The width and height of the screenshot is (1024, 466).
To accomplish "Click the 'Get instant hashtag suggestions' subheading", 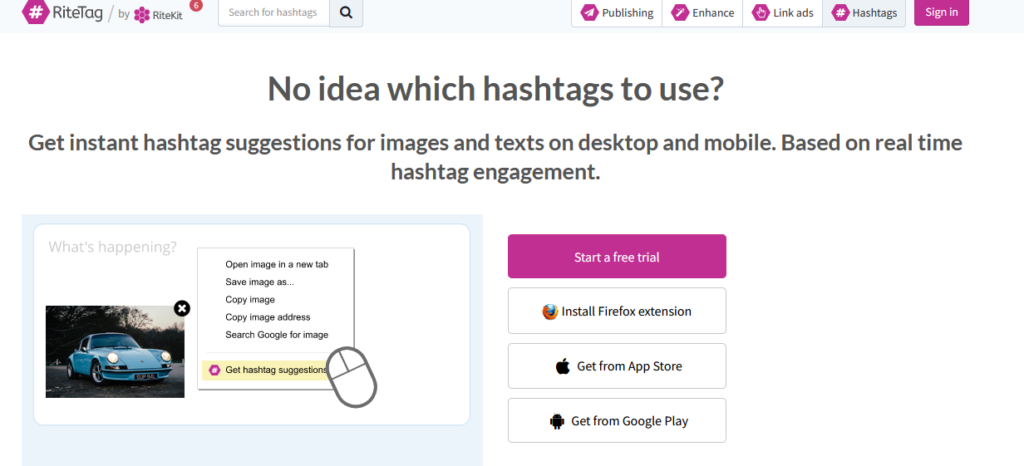I will (x=496, y=157).
